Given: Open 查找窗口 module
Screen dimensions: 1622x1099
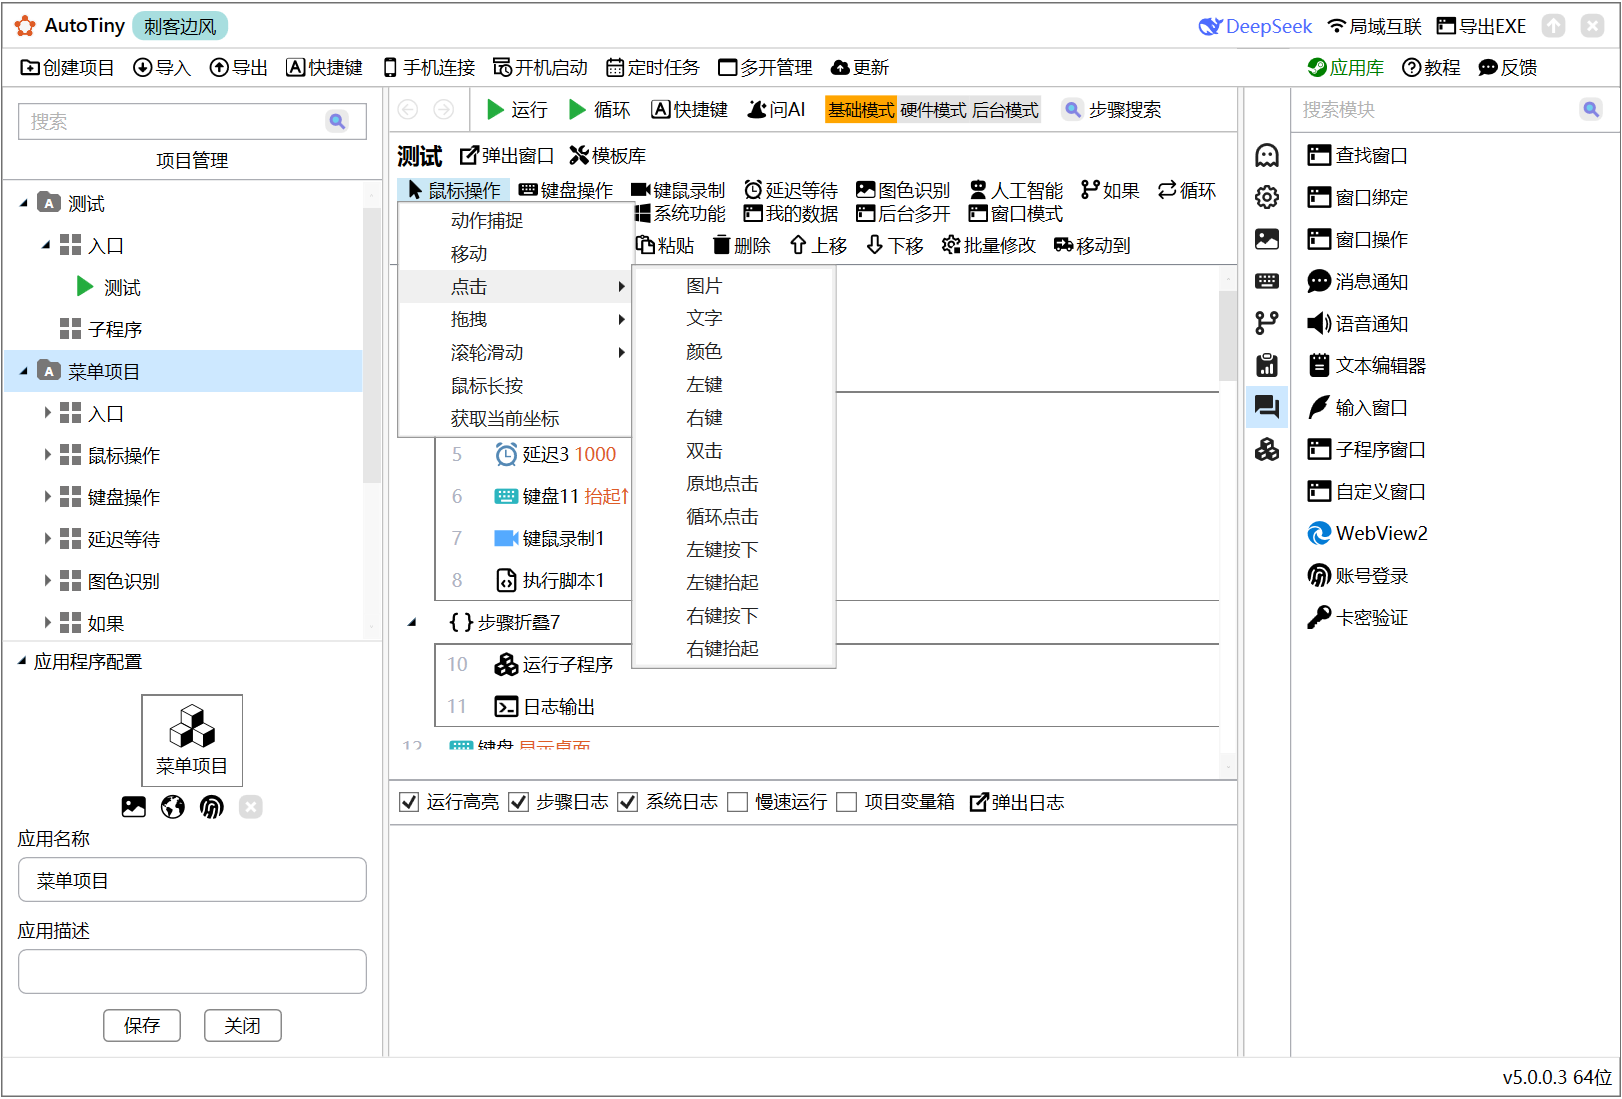Looking at the screenshot, I should click(1358, 155).
